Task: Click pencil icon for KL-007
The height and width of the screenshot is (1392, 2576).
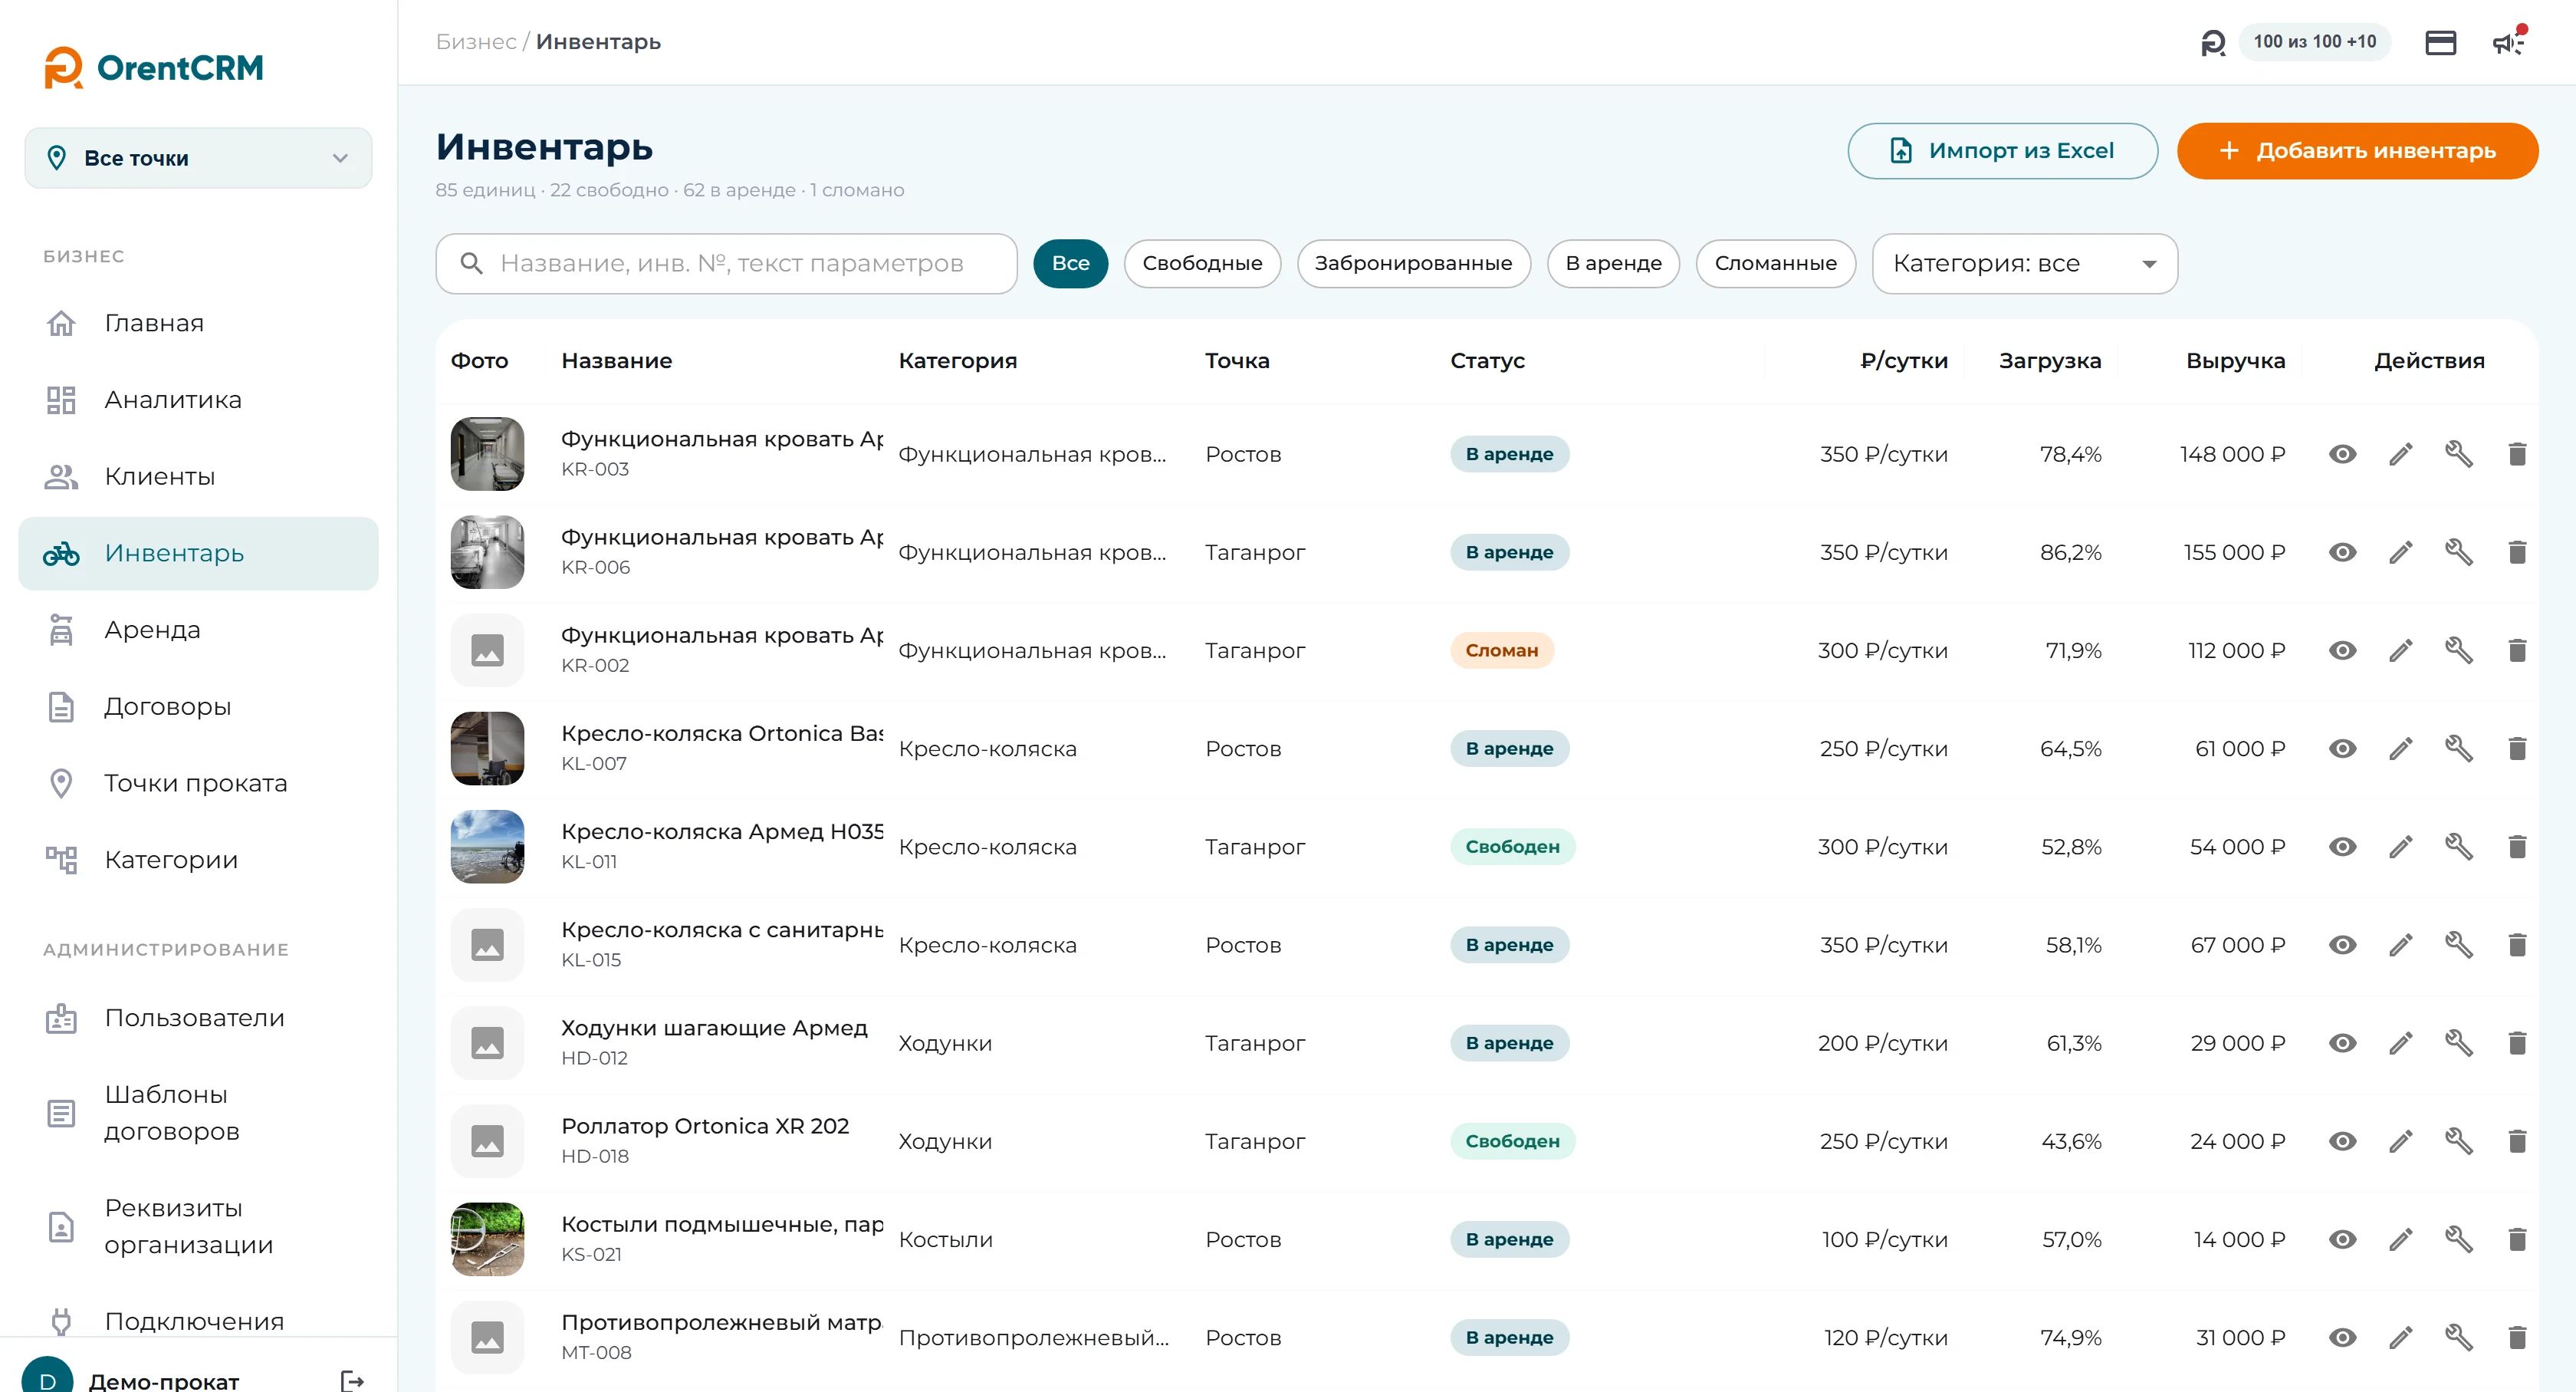Action: coord(2400,748)
